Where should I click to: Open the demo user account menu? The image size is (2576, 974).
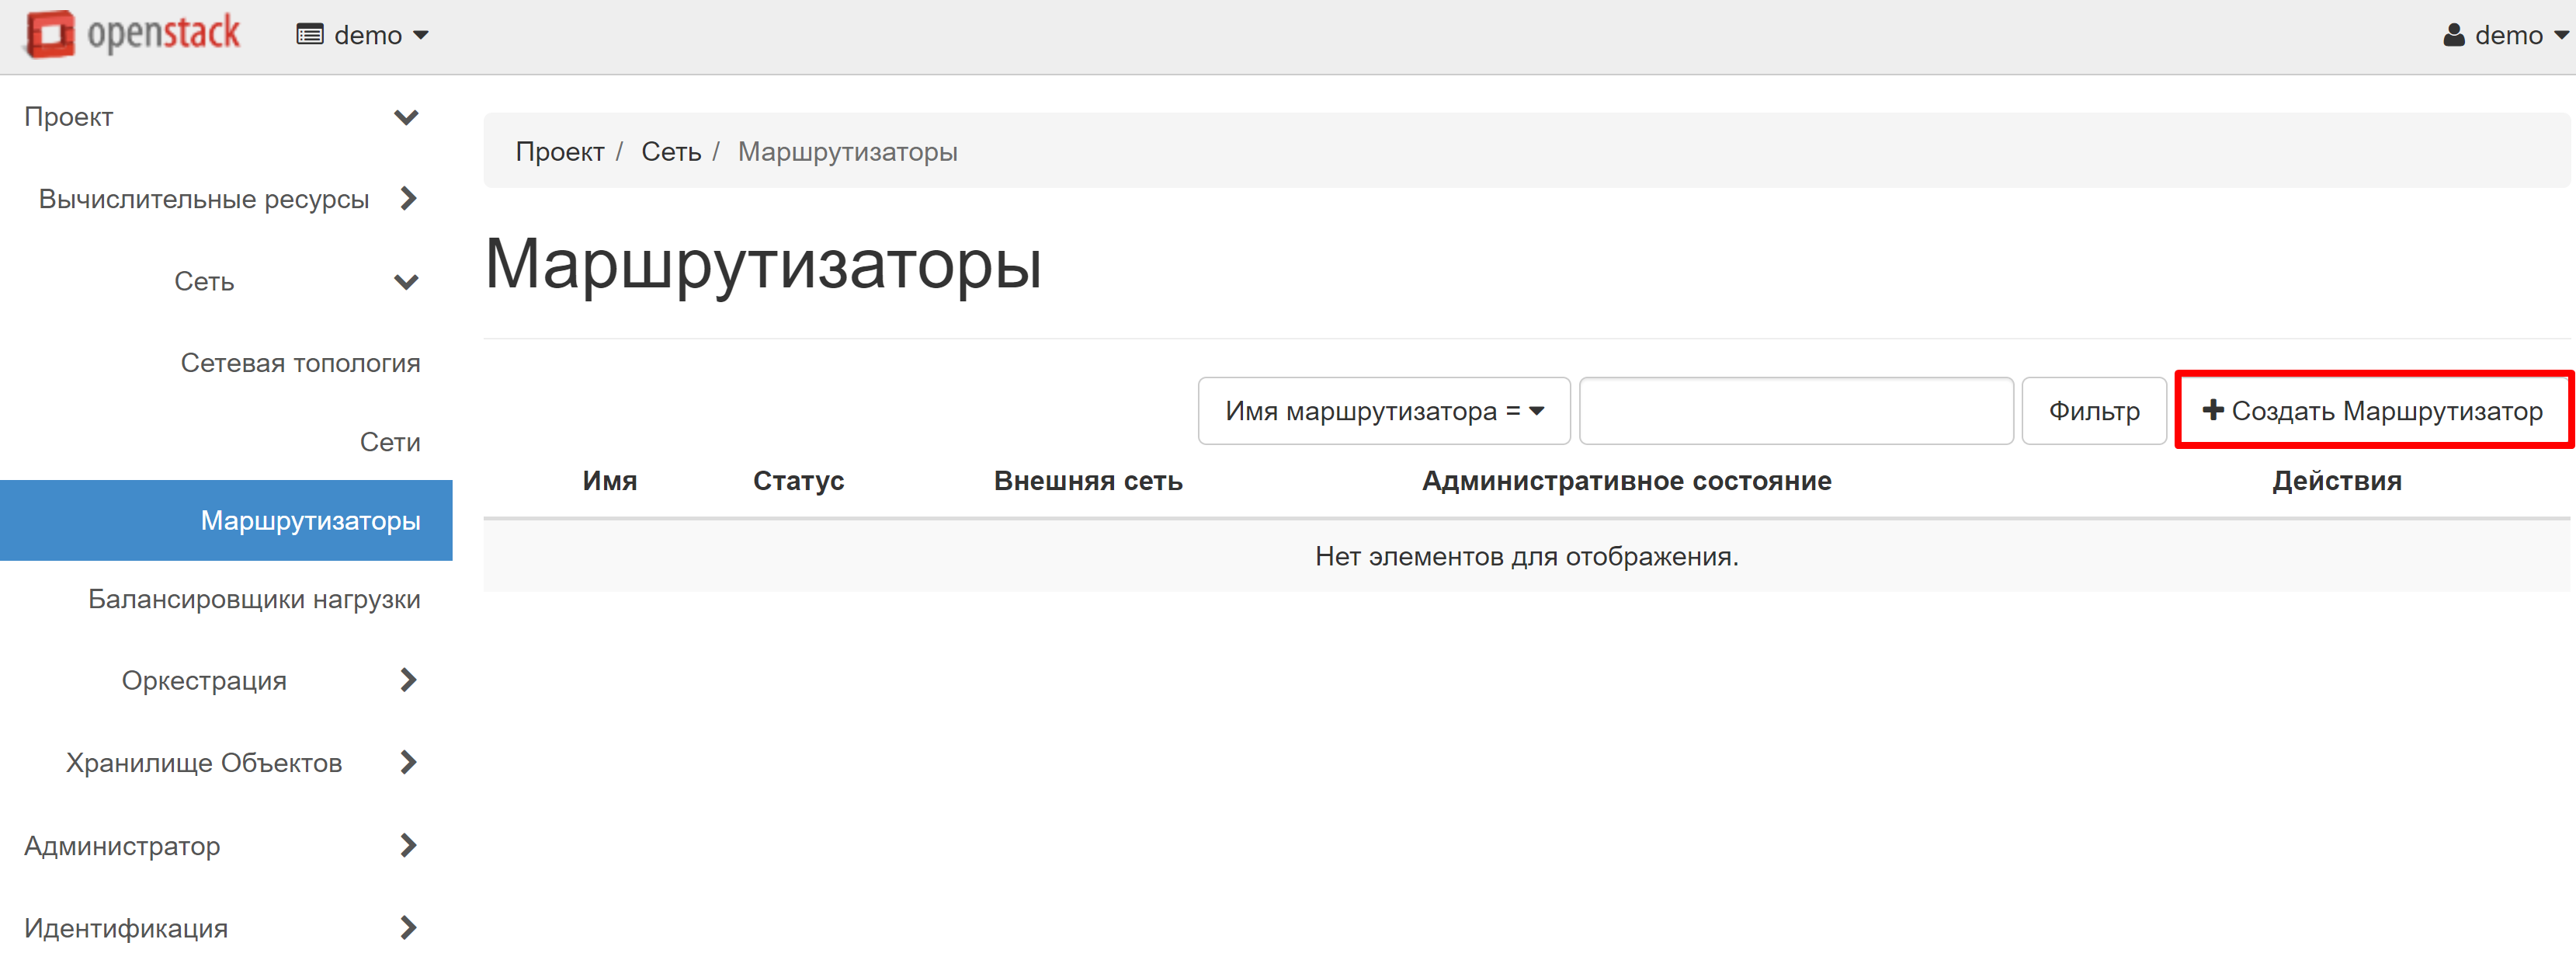click(2506, 35)
